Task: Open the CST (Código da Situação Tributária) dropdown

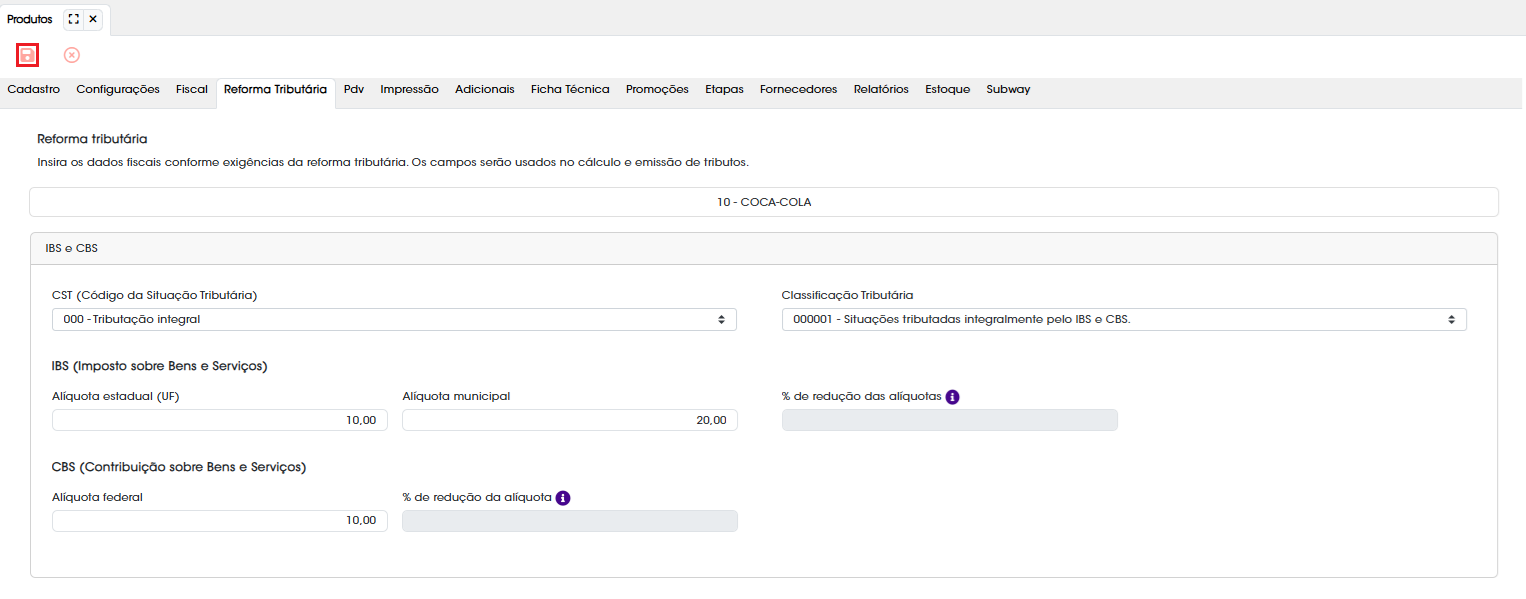Action: (x=394, y=319)
